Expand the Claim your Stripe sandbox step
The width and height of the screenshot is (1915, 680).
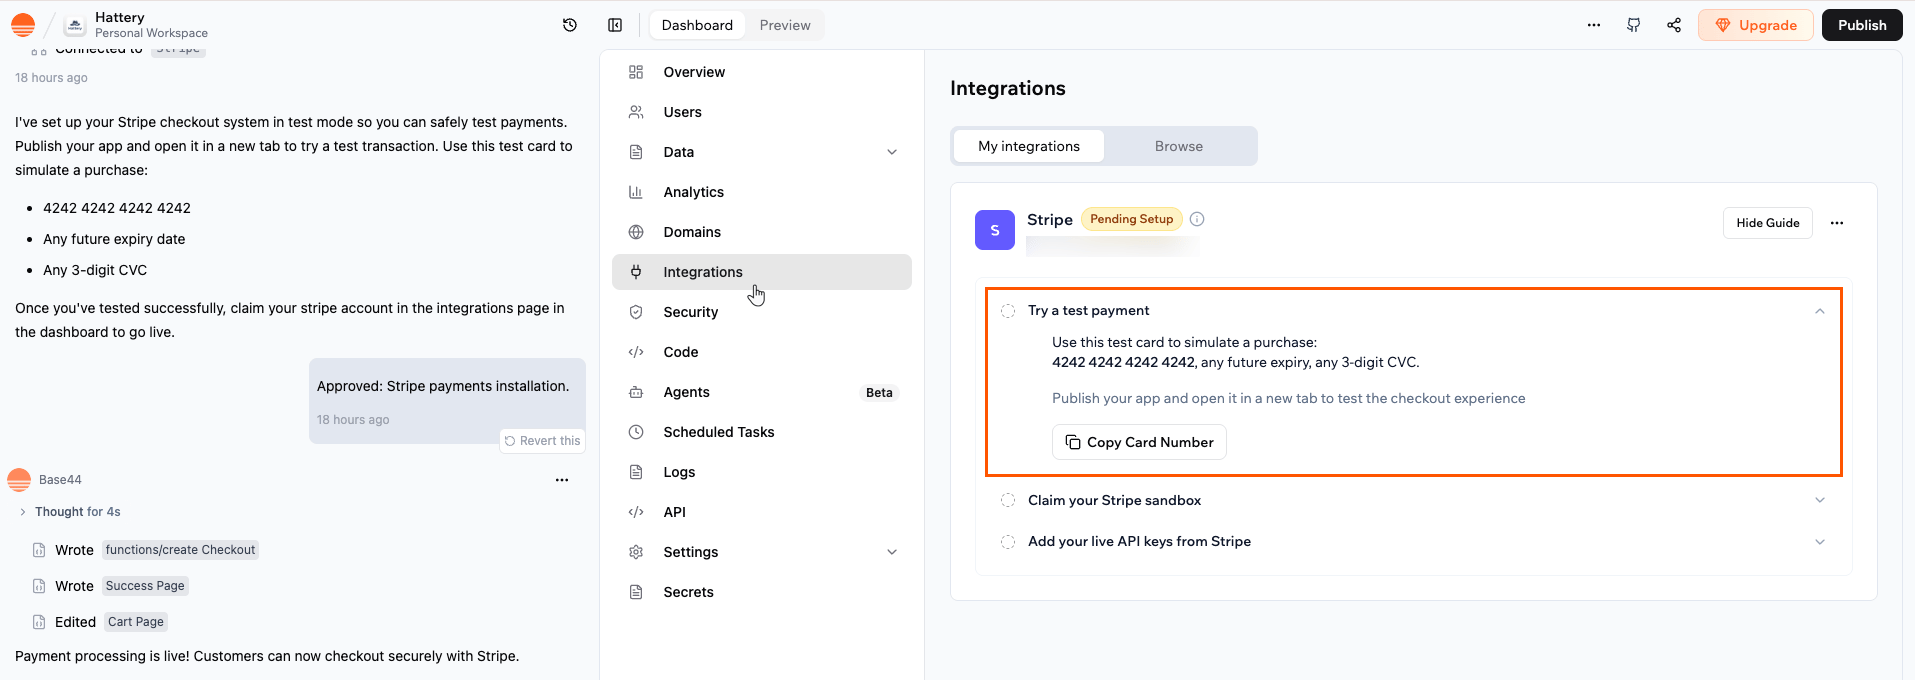pos(1820,500)
